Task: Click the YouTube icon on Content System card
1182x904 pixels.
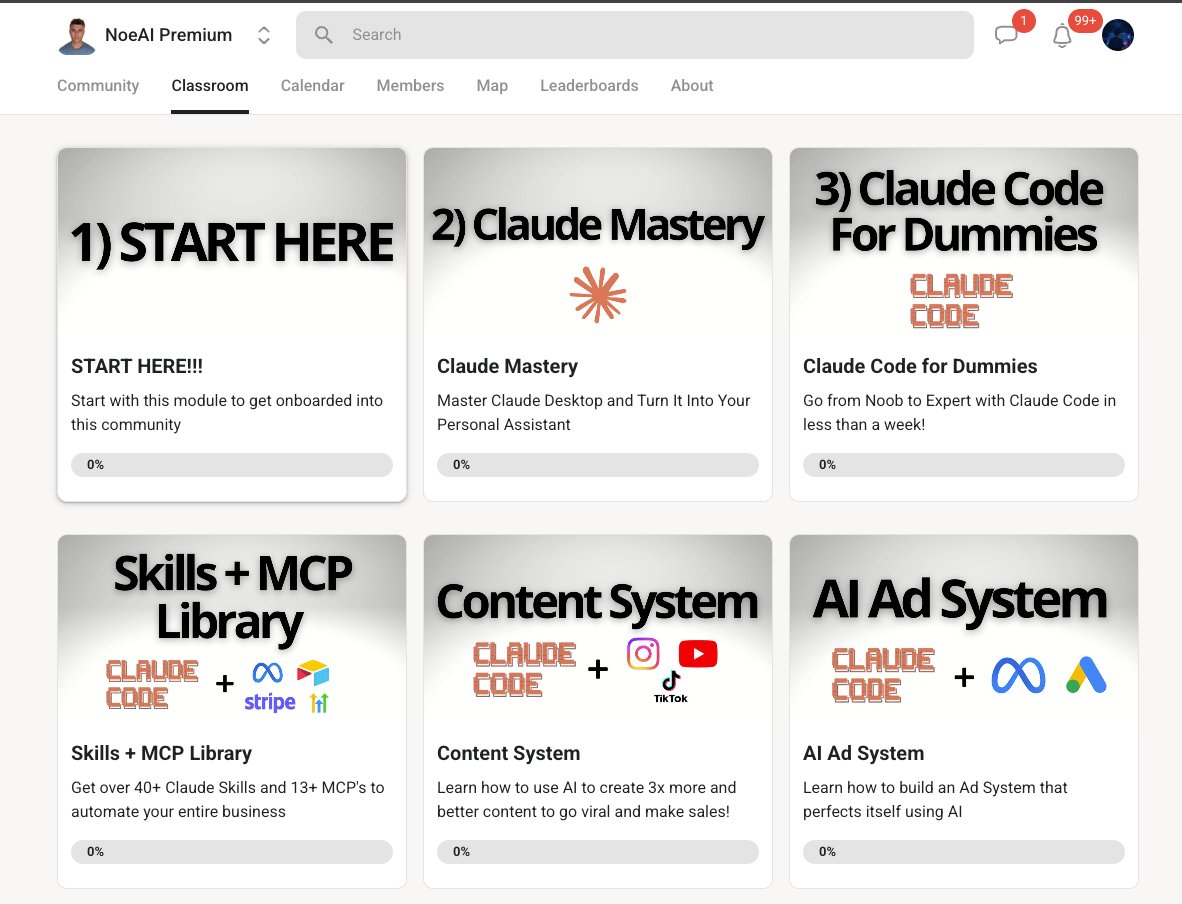Action: point(697,653)
